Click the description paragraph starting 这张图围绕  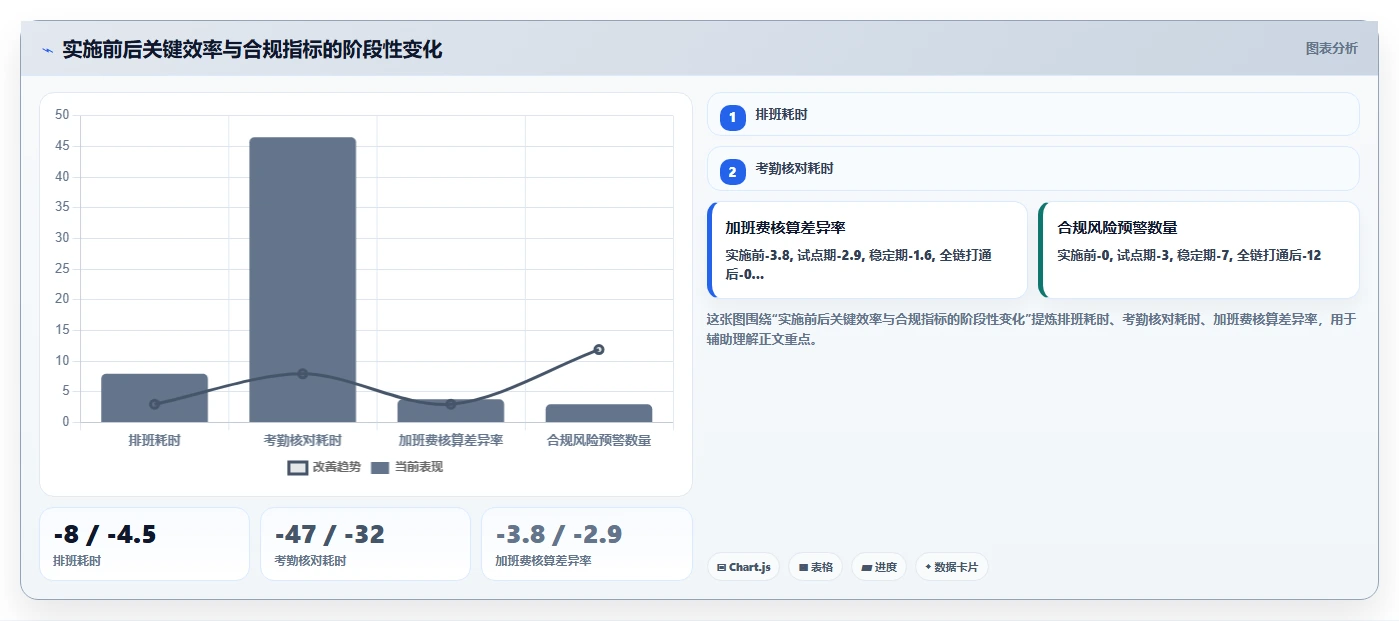(x=1031, y=329)
